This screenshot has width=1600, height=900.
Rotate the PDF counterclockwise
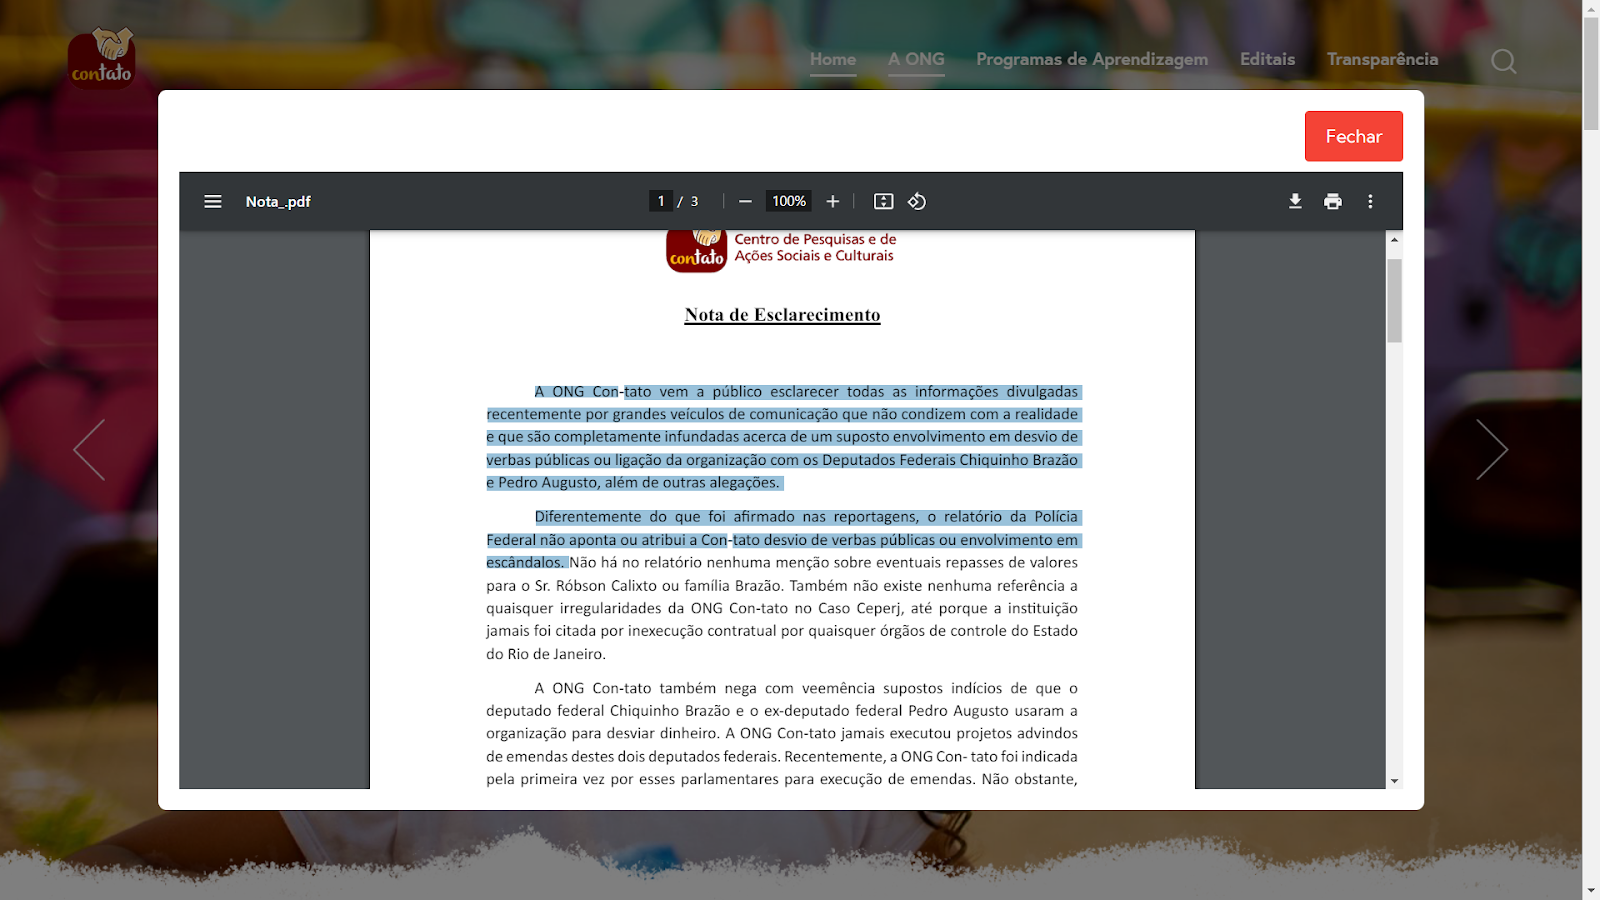point(917,201)
